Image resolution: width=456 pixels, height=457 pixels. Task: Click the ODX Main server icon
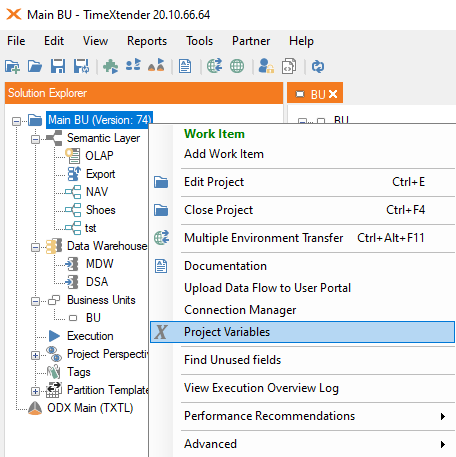point(35,408)
